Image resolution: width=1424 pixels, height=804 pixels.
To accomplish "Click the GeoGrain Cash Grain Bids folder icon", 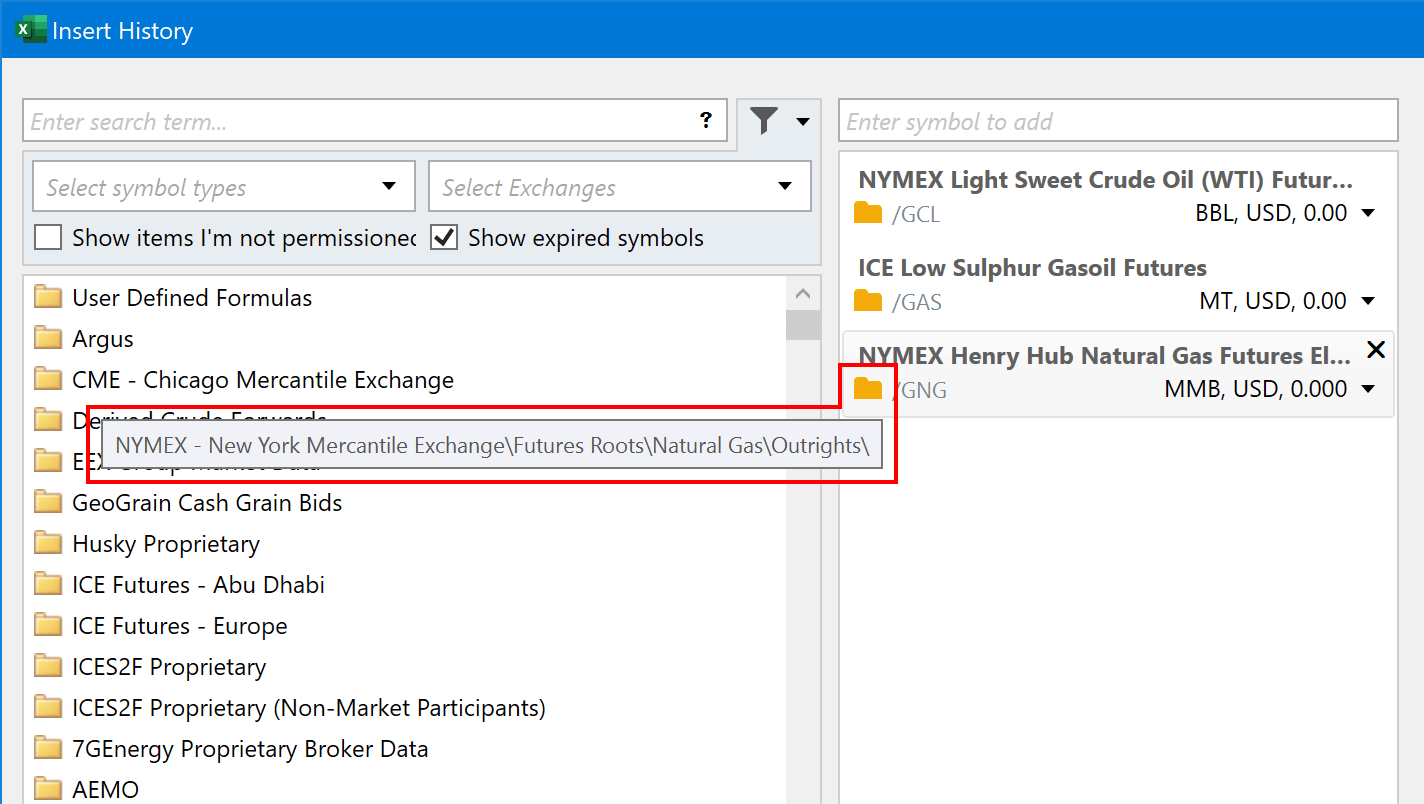I will point(48,503).
